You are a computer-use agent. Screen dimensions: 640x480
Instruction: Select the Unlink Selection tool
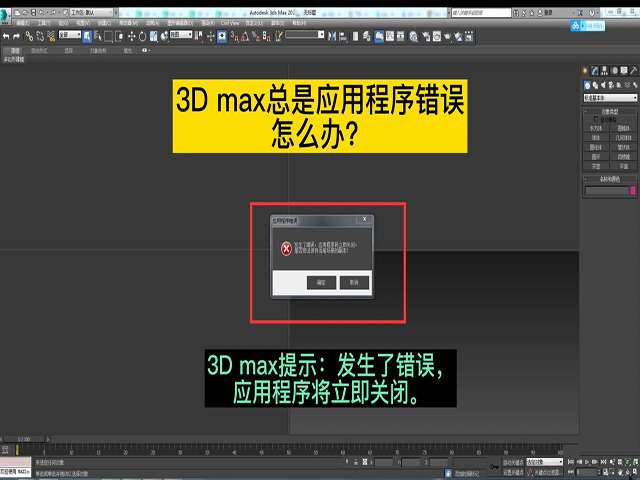40,37
